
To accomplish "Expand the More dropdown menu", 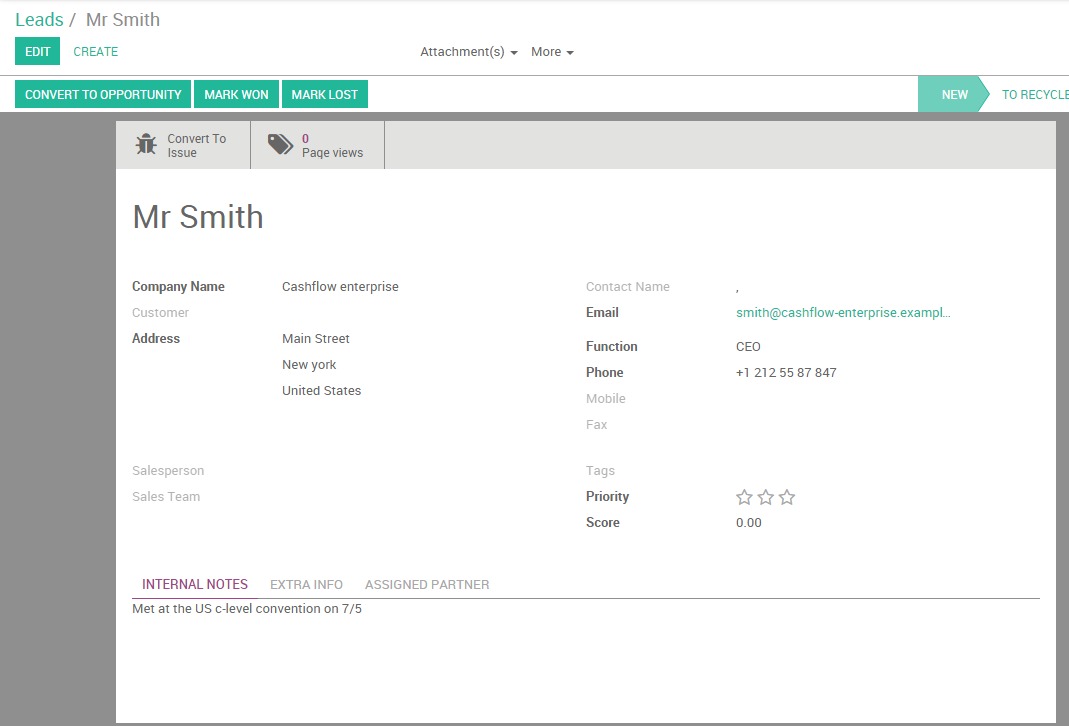I will pos(552,52).
